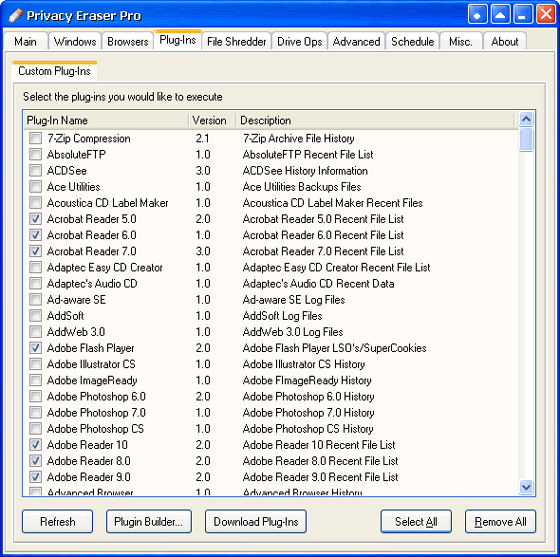The height and width of the screenshot is (557, 560).
Task: Uncheck Adobe Flash Player plug-in
Action: click(35, 348)
